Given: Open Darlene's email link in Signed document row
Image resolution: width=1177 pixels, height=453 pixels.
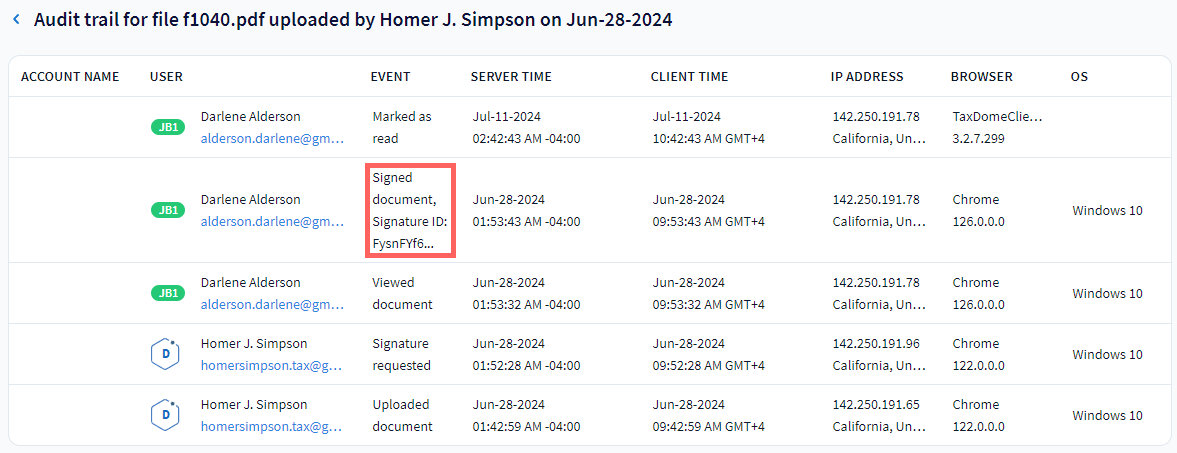Looking at the screenshot, I should pyautogui.click(x=272, y=221).
